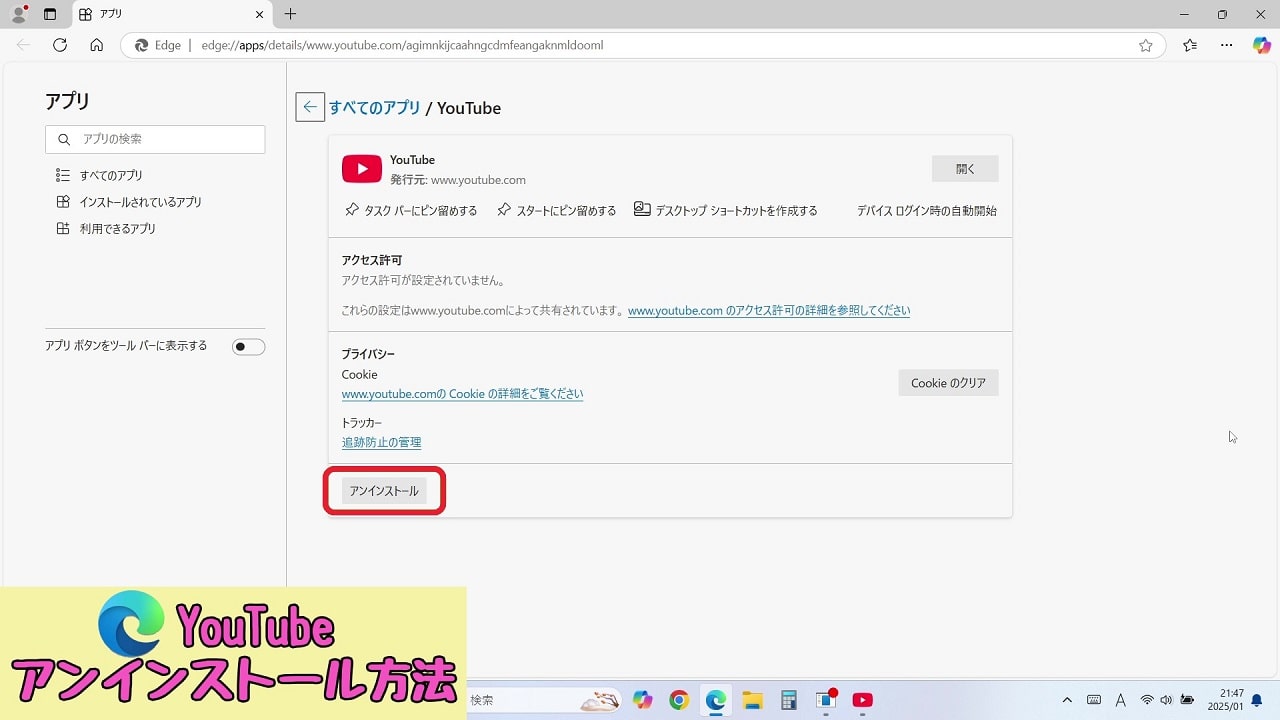
Task: Go back using the arrow beside すべてのアプリ
Action: pos(310,108)
